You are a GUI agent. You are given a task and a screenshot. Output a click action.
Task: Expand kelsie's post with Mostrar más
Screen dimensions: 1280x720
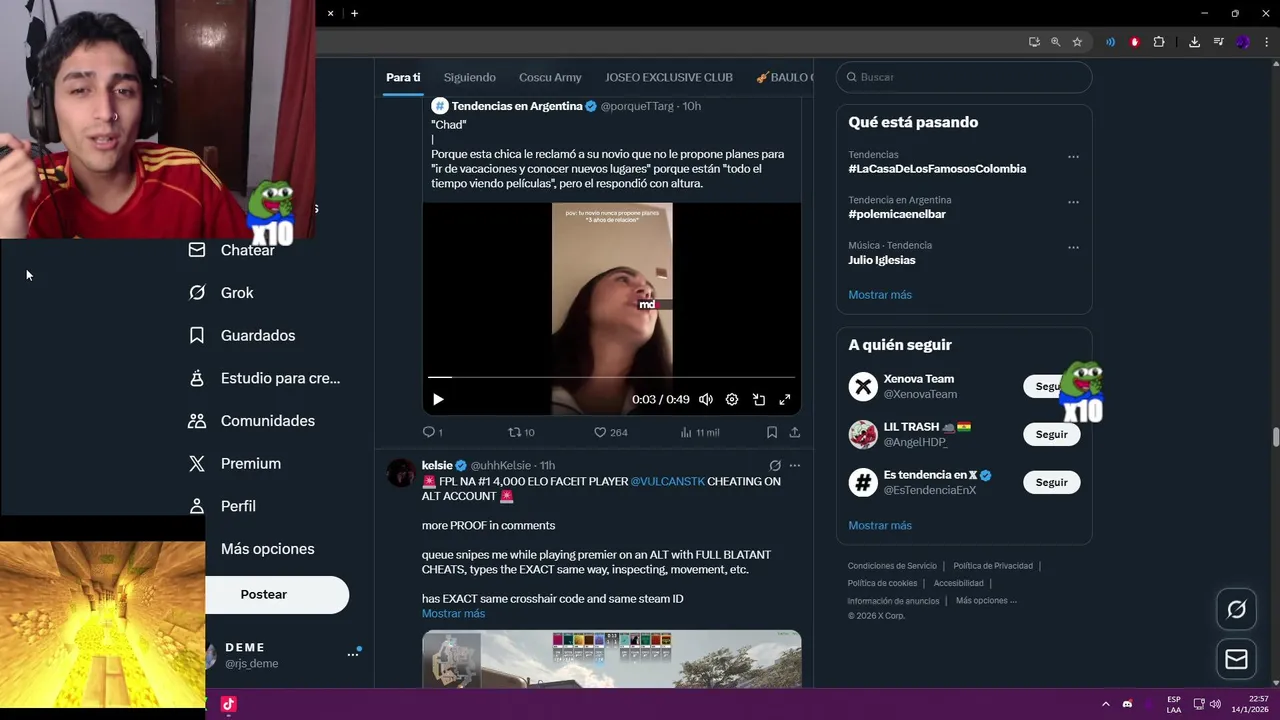coord(453,613)
